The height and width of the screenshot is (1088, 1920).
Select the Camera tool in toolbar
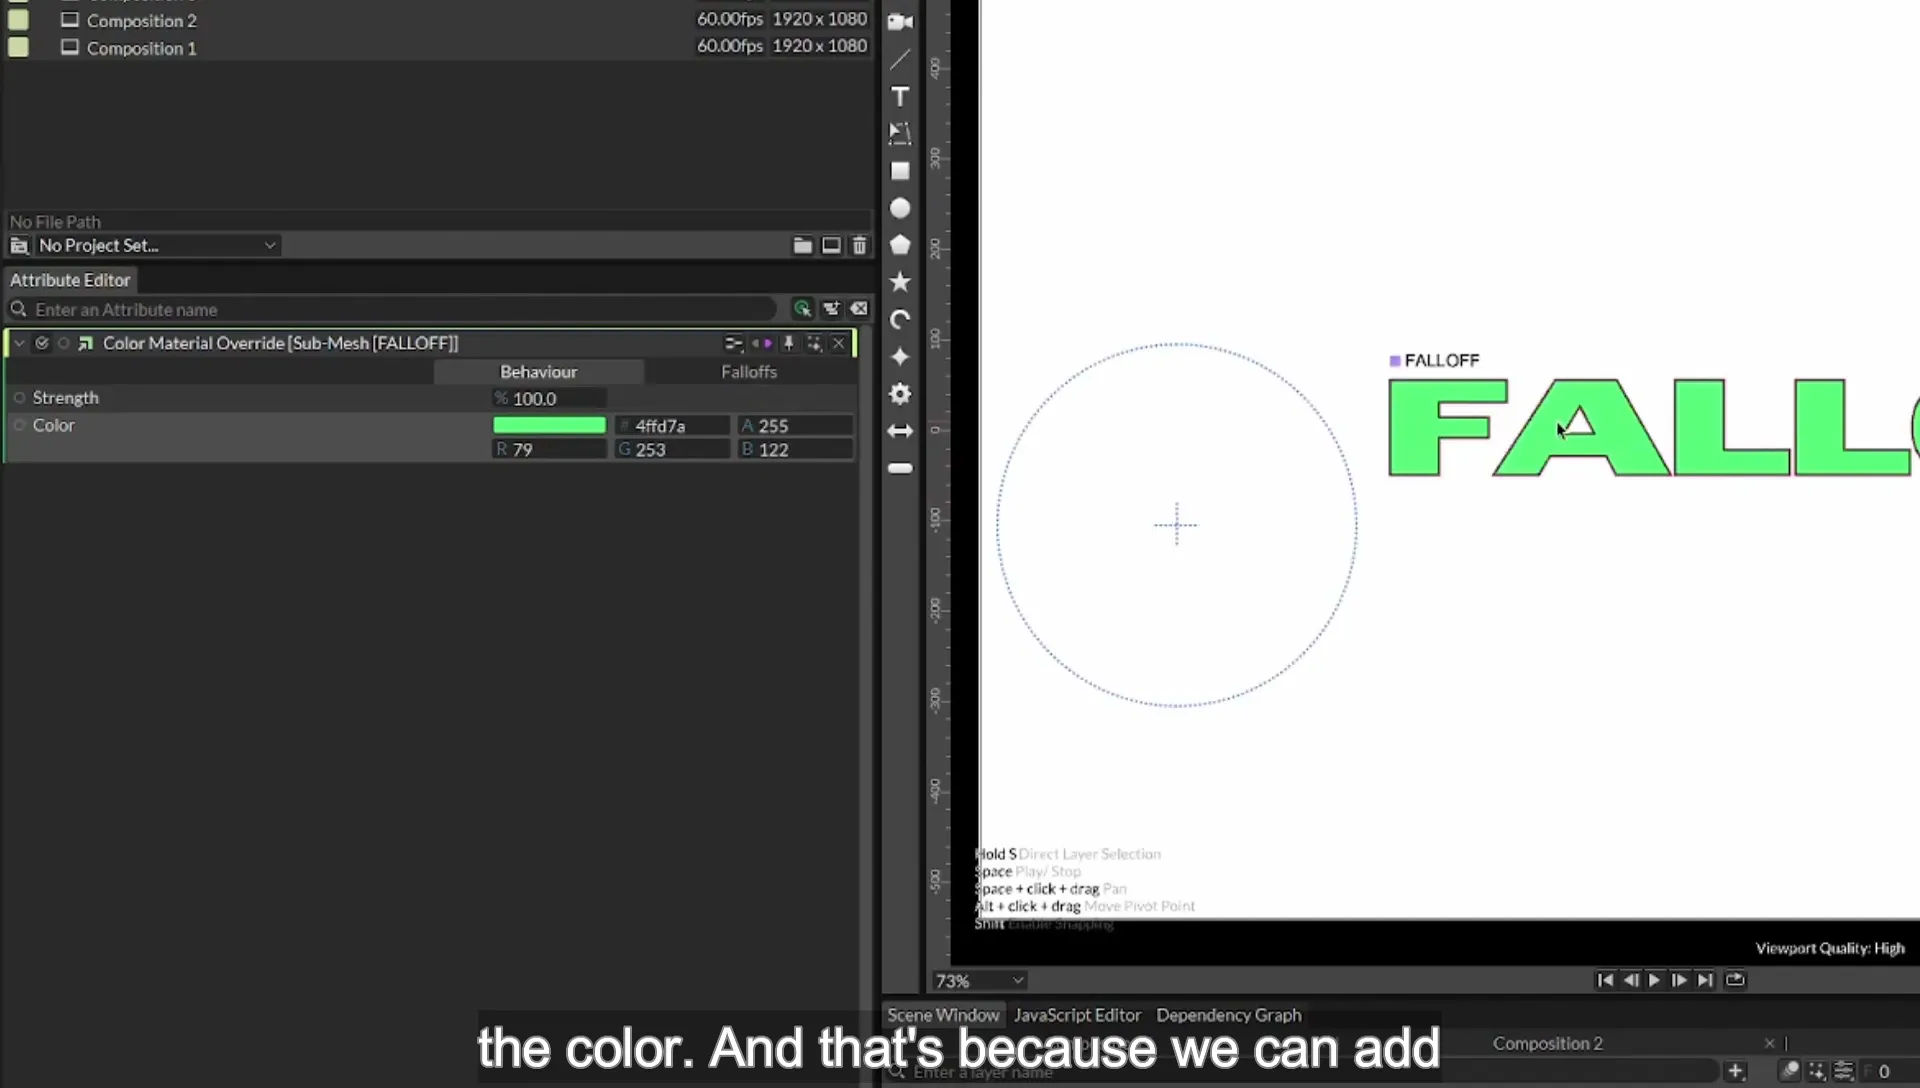(x=900, y=21)
